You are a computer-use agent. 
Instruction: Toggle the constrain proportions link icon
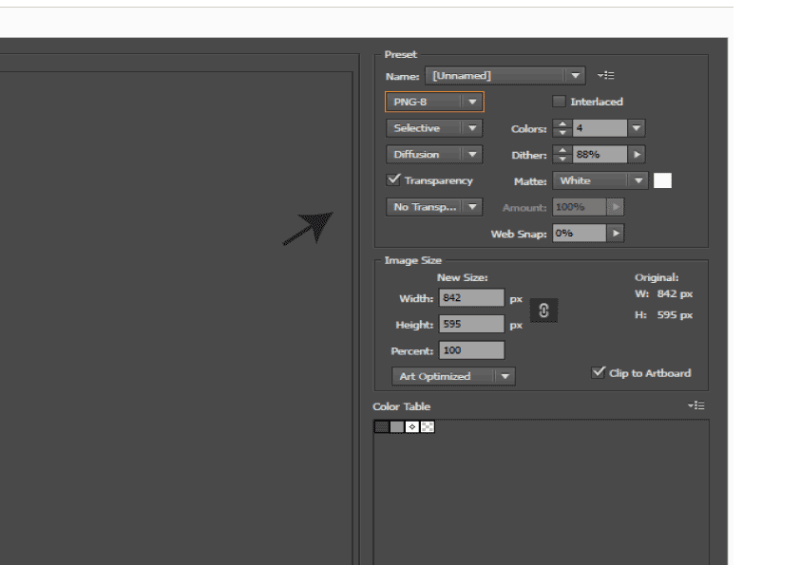click(x=544, y=310)
